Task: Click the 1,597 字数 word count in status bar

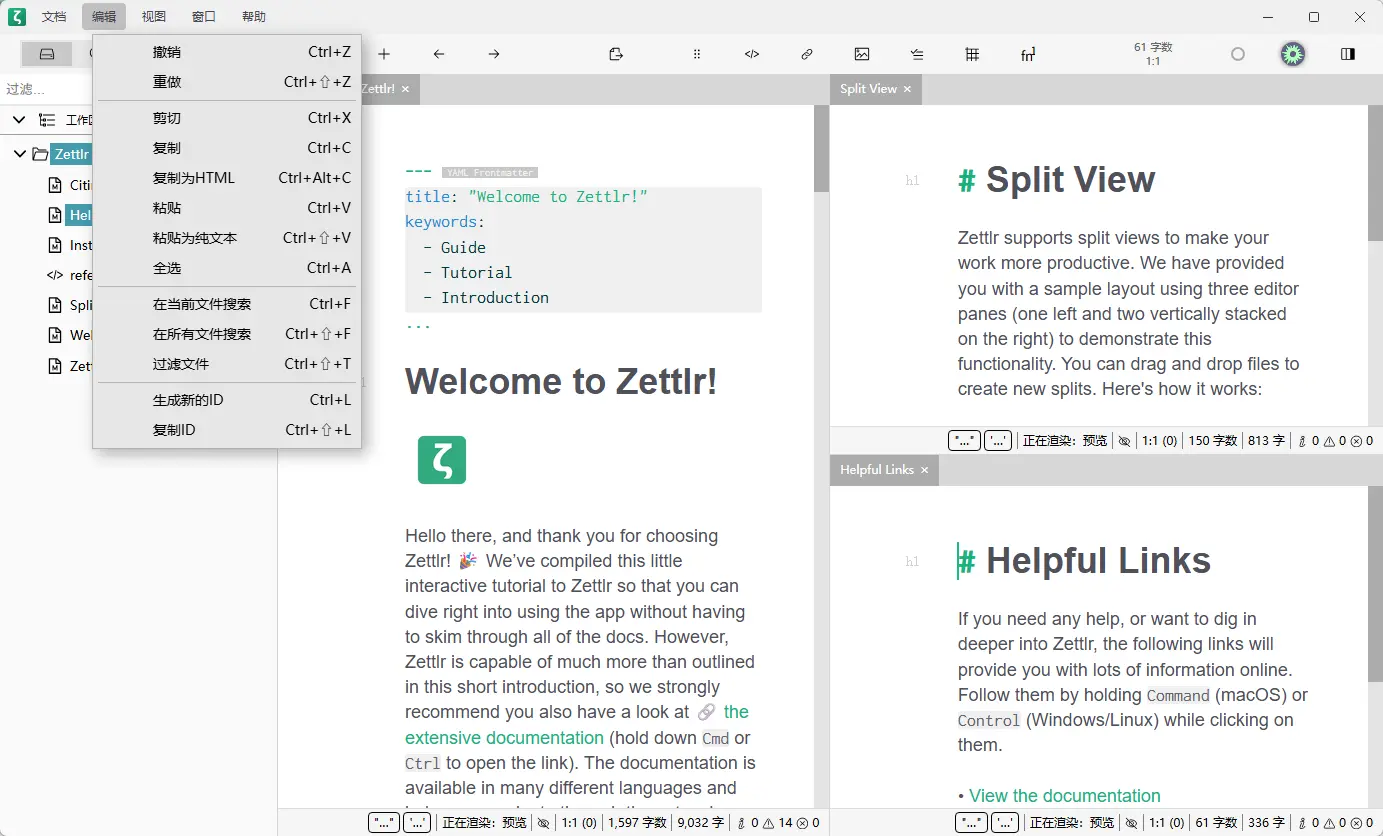Action: pyautogui.click(x=637, y=823)
